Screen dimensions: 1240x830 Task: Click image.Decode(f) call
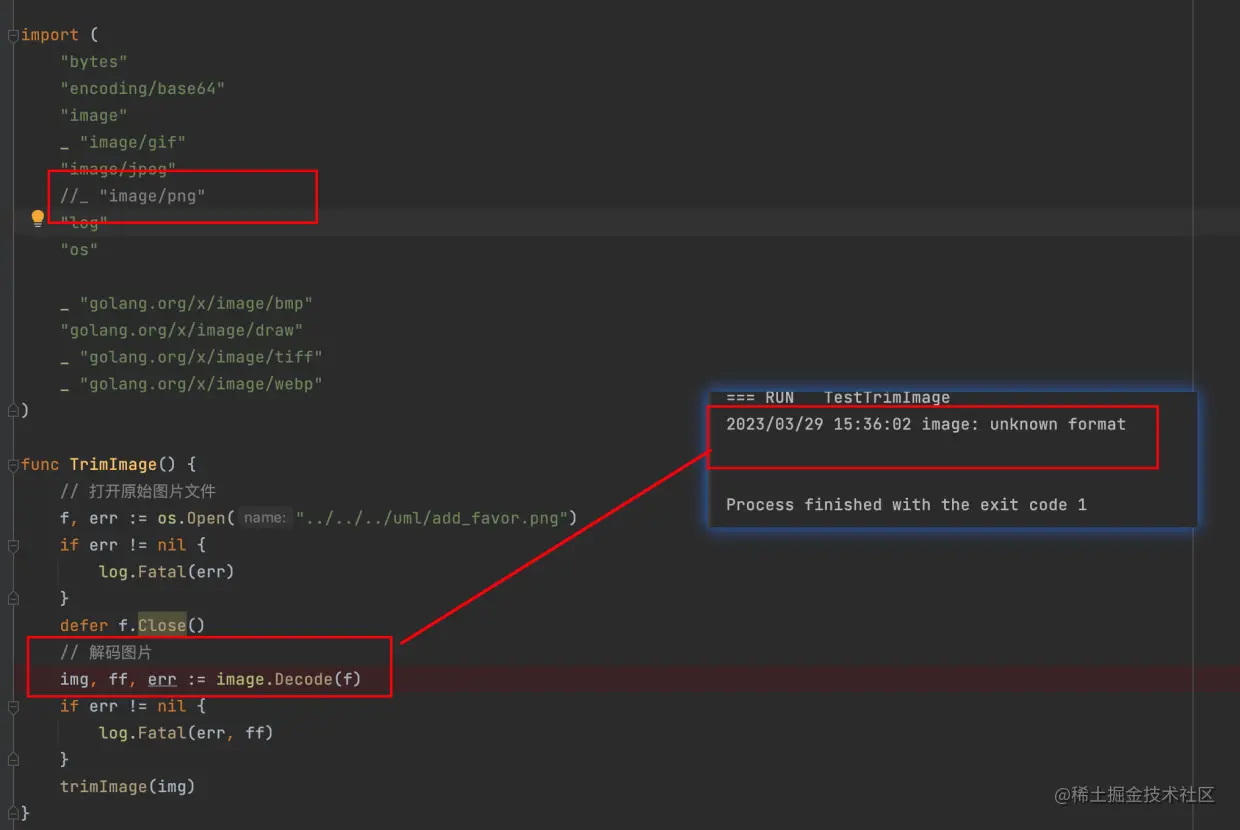pos(289,680)
